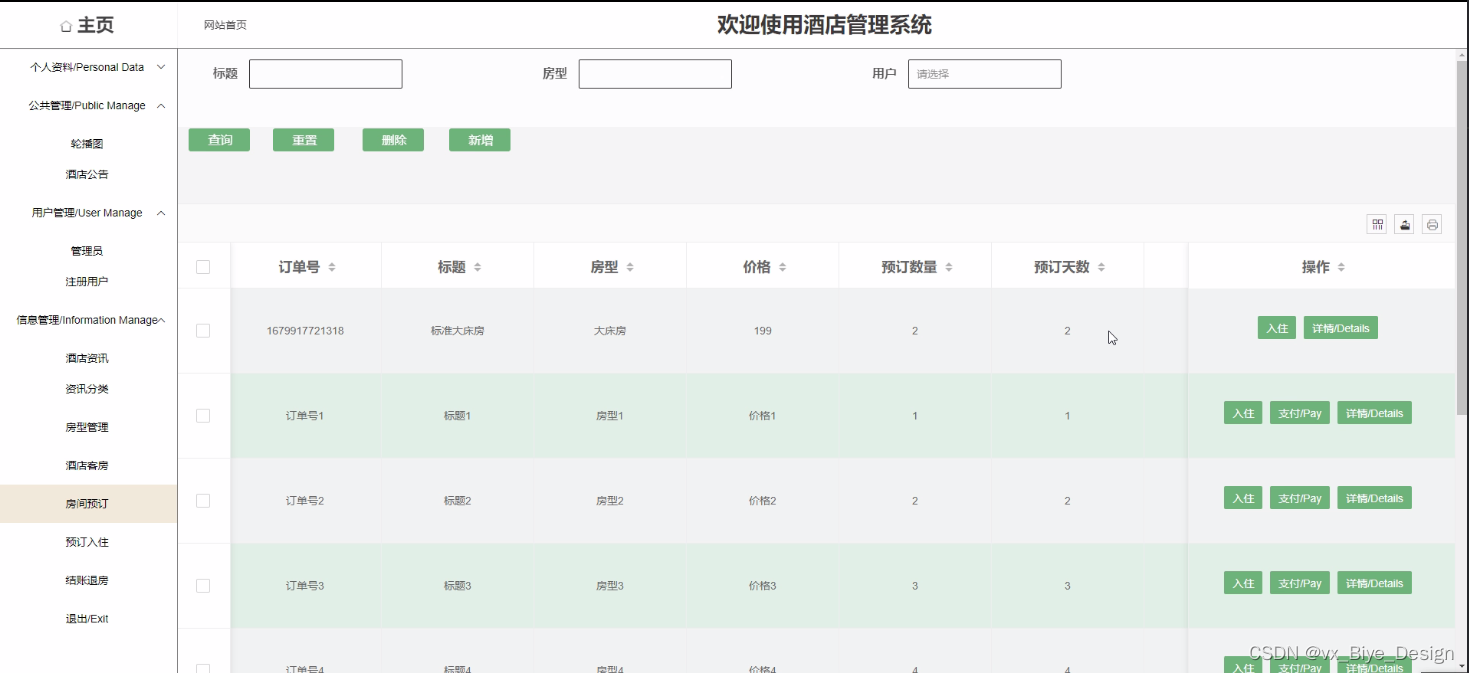Check the 订单号1 row checkbox
This screenshot has width=1469, height=673.
(203, 416)
